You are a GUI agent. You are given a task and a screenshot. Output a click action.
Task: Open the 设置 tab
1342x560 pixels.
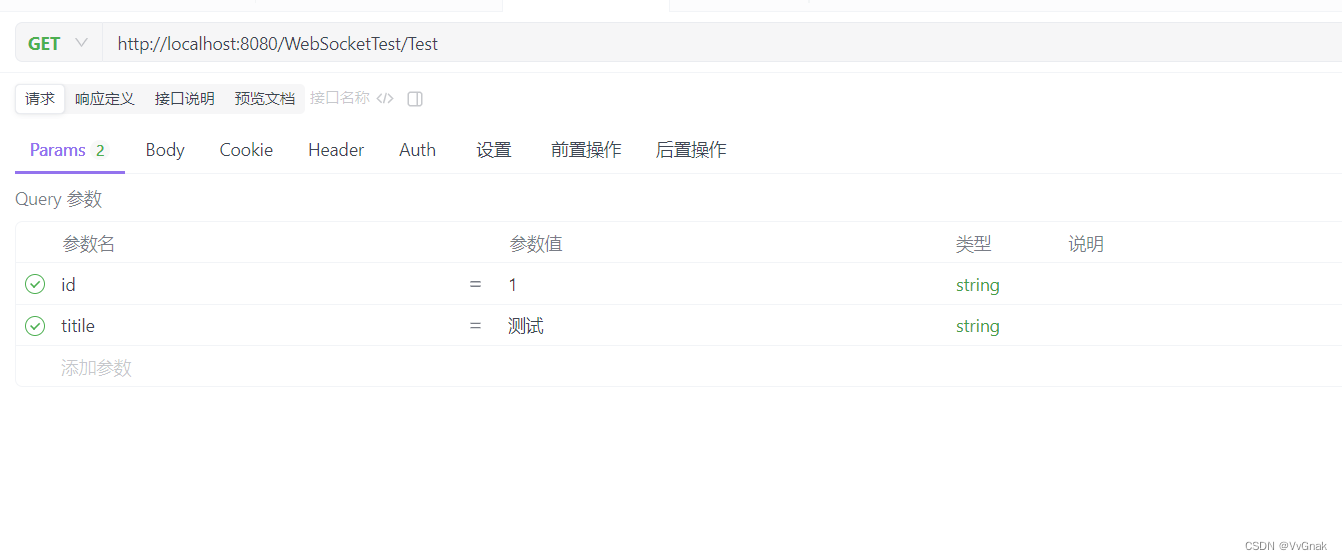494,150
